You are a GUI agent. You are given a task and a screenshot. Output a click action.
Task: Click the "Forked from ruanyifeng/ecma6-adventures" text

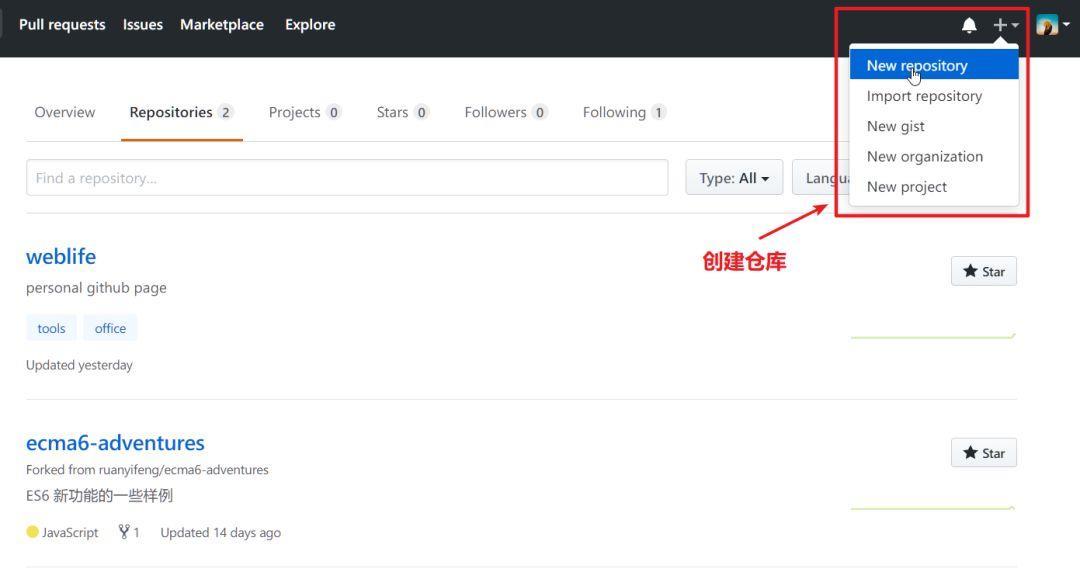[x=147, y=470]
